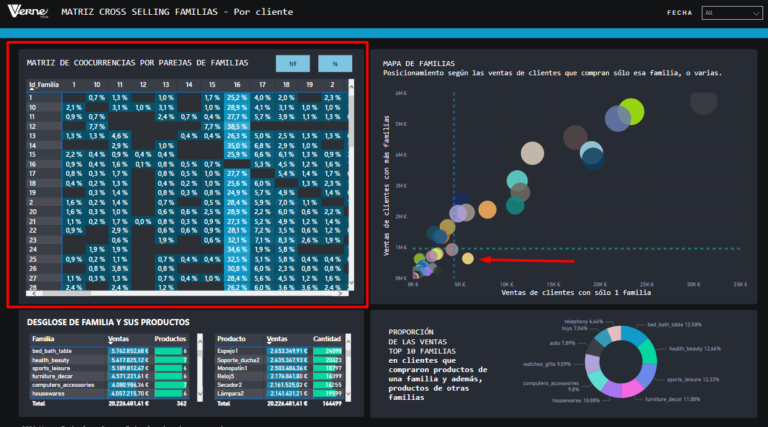The width and height of the screenshot is (768, 427).
Task: Click the Producto column header
Action: point(232,339)
